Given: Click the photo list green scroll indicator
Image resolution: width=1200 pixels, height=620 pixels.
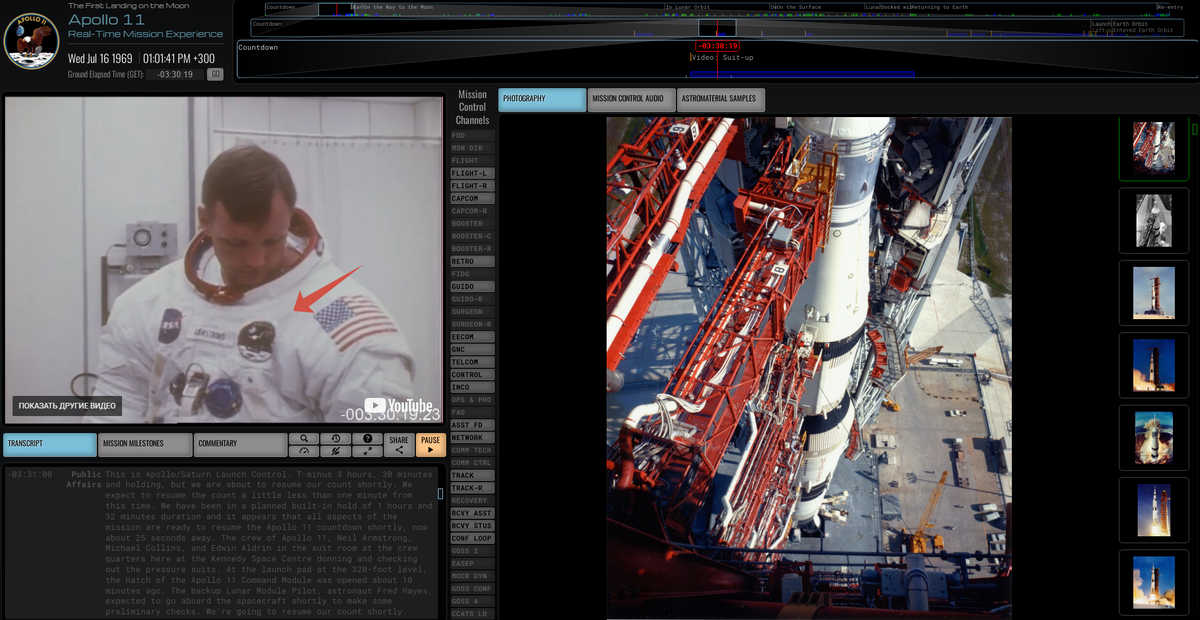Looking at the screenshot, I should [1195, 129].
